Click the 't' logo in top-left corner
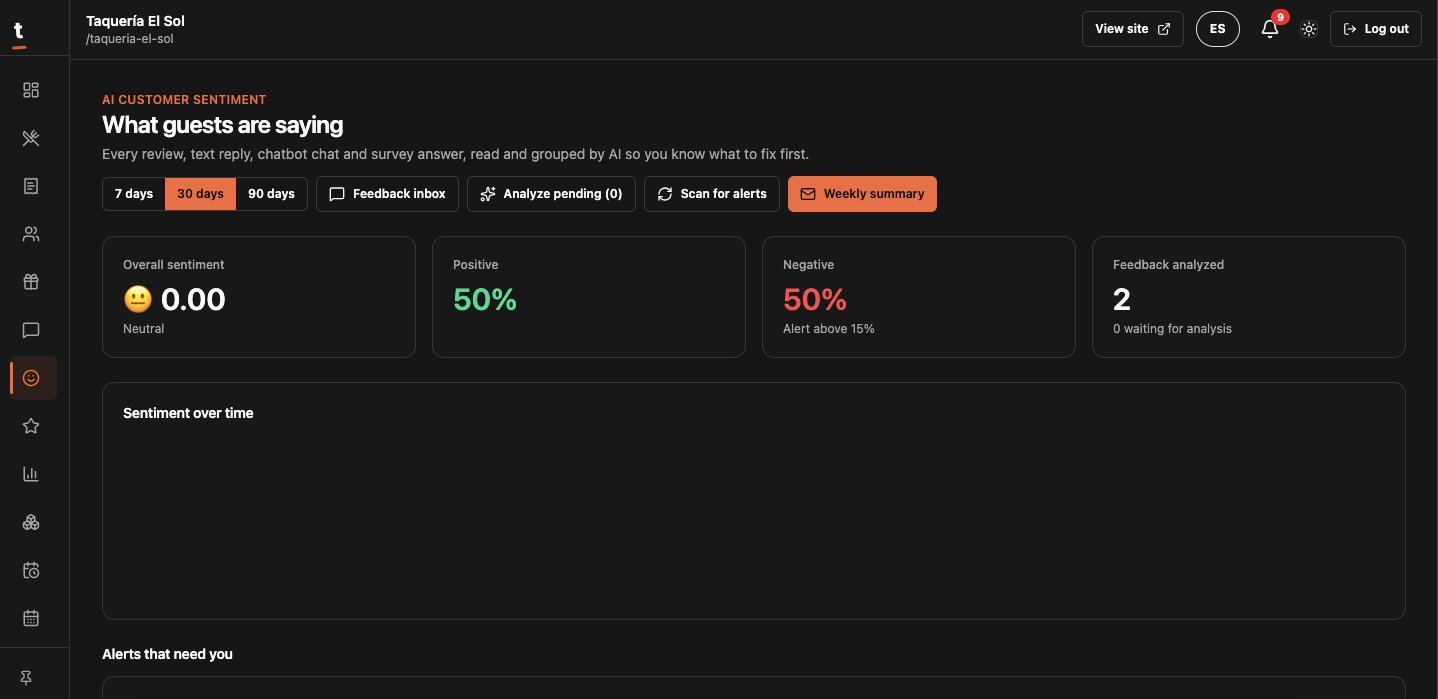Viewport: 1438px width, 699px height. 19,33
